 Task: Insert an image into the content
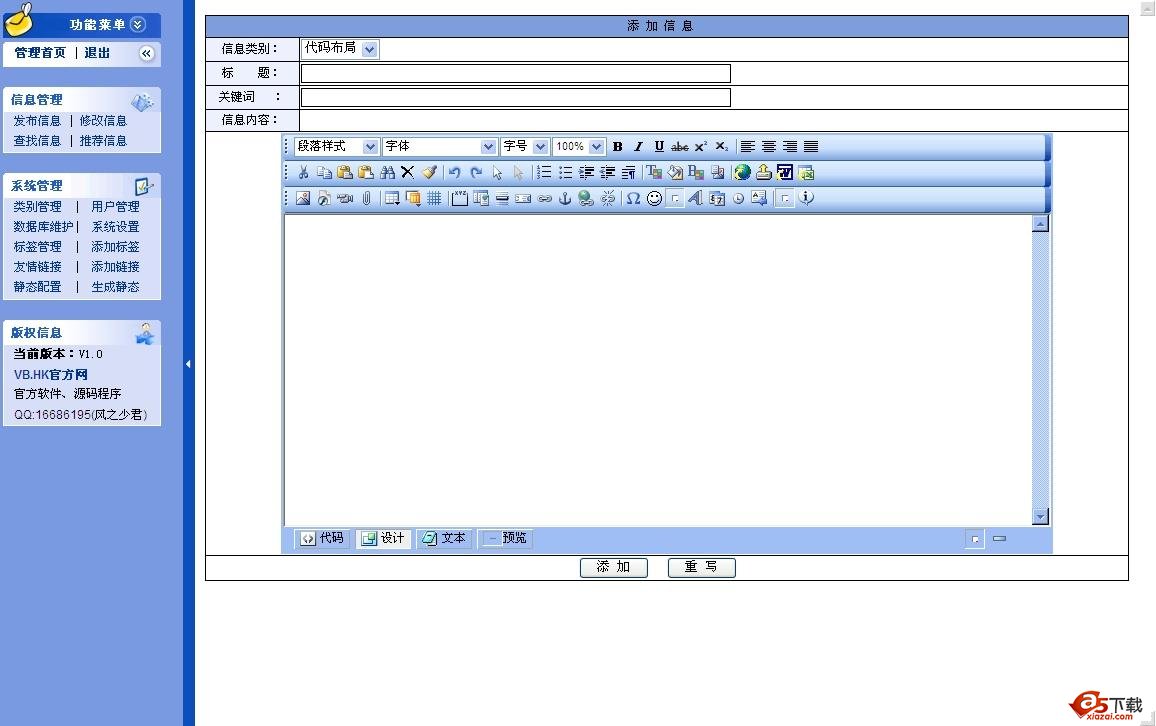pyautogui.click(x=303, y=198)
